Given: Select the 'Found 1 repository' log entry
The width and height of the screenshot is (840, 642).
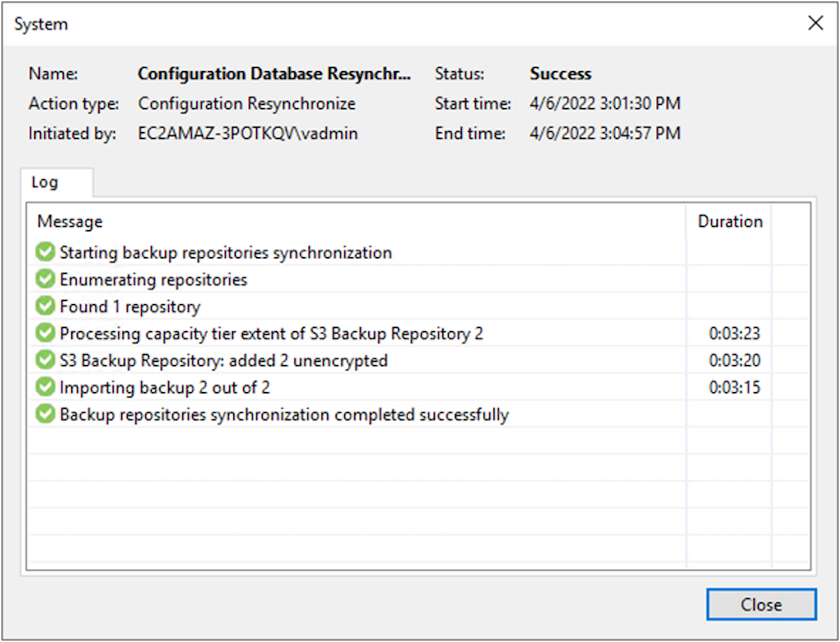Looking at the screenshot, I should (130, 307).
